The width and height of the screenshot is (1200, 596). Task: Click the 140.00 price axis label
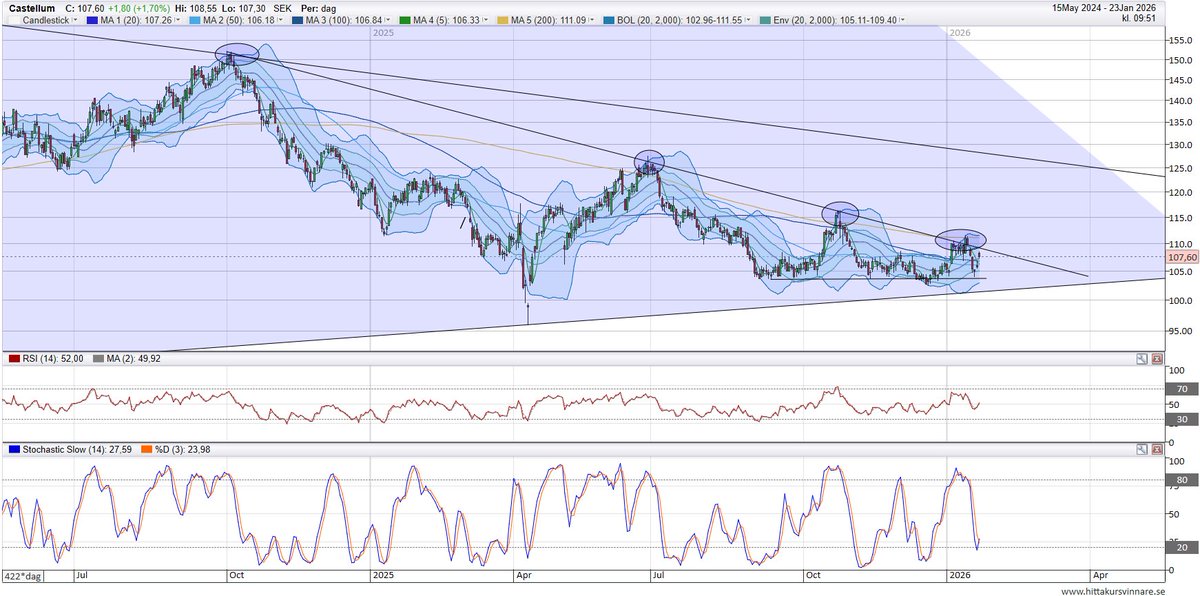1181,100
